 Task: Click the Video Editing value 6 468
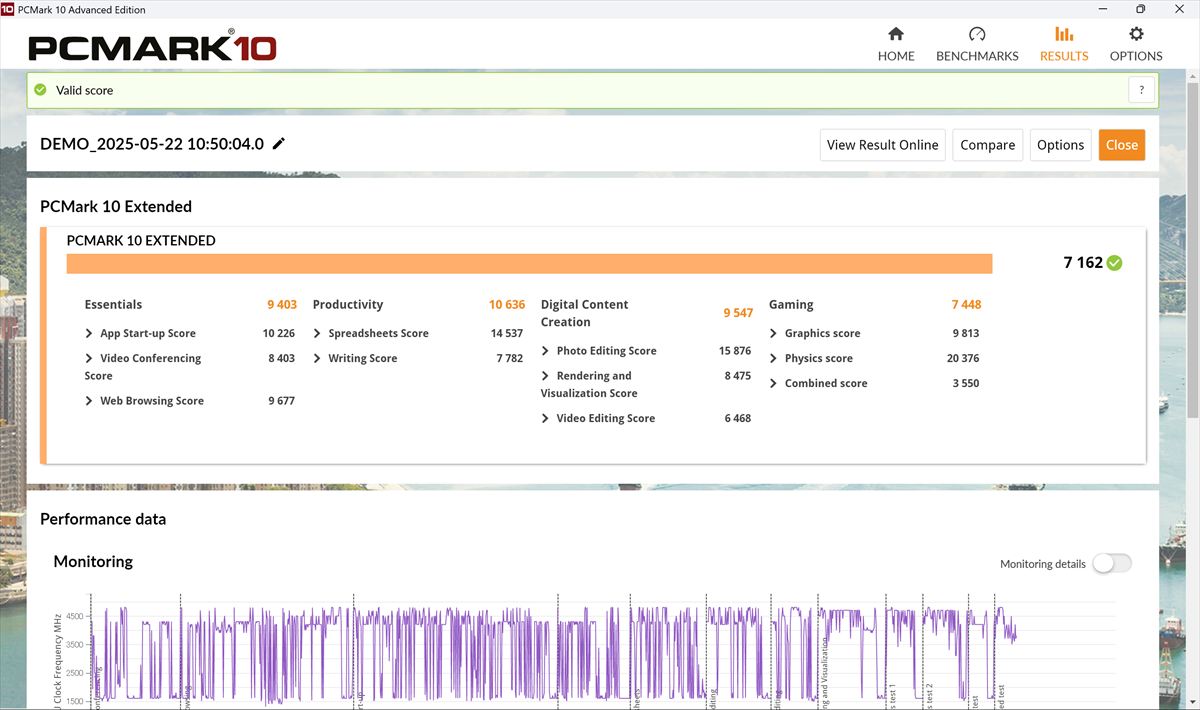point(738,418)
